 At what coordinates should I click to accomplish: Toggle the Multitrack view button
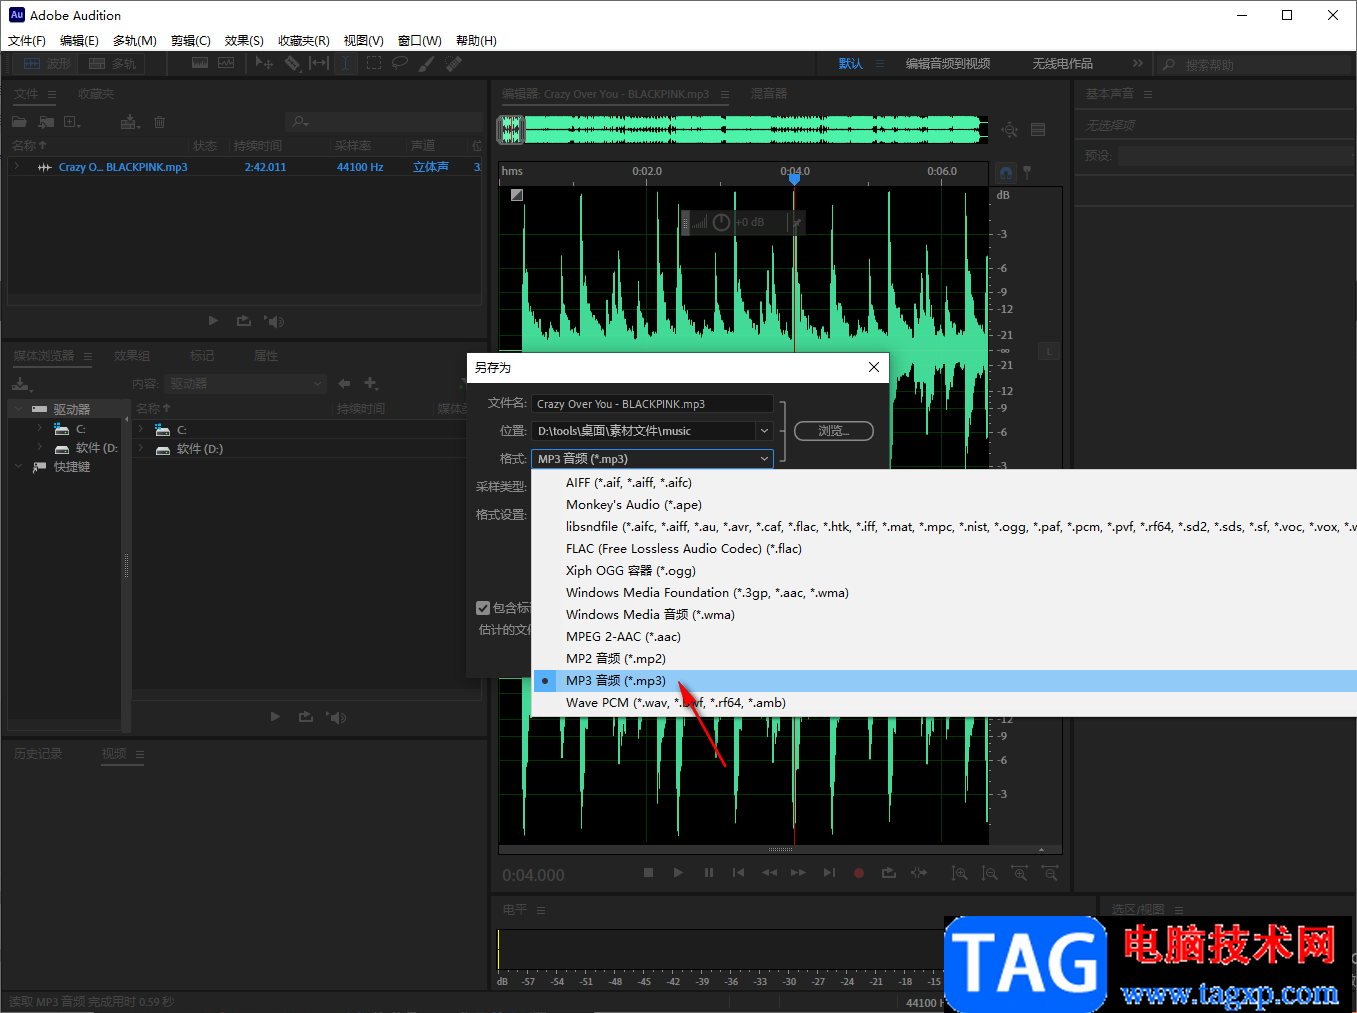pyautogui.click(x=112, y=63)
